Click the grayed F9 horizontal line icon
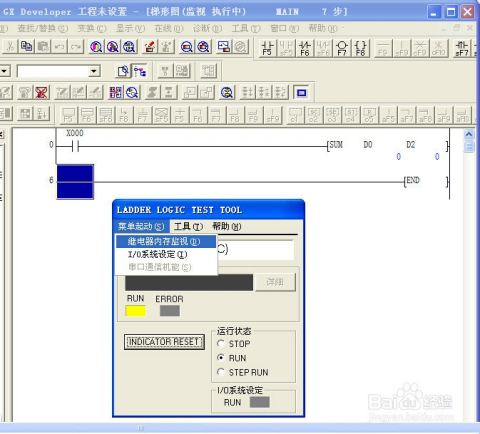Image resolution: width=480 pixels, height=434 pixels. click(x=383, y=48)
